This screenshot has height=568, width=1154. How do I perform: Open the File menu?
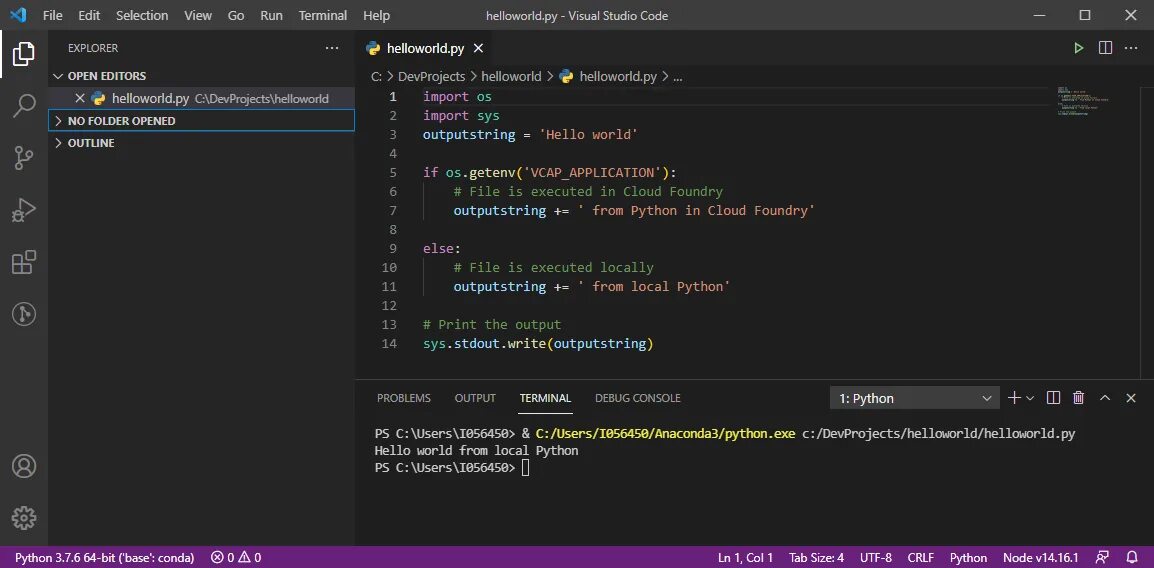(52, 15)
